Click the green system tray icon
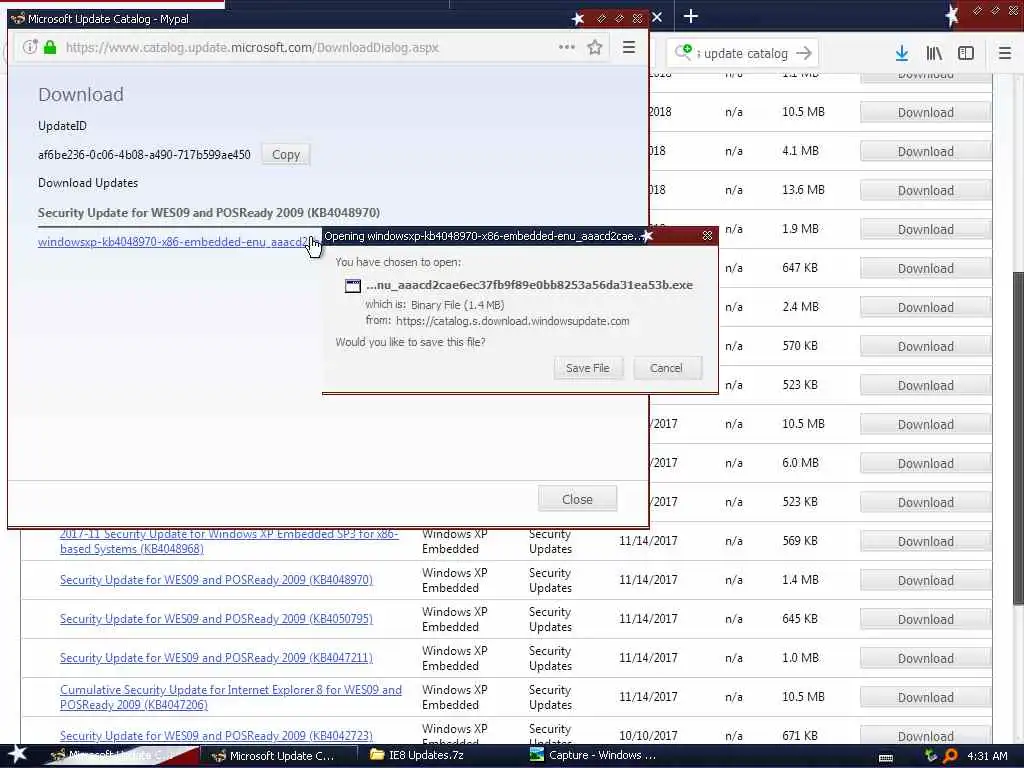The width and height of the screenshot is (1024, 768). [x=931, y=756]
